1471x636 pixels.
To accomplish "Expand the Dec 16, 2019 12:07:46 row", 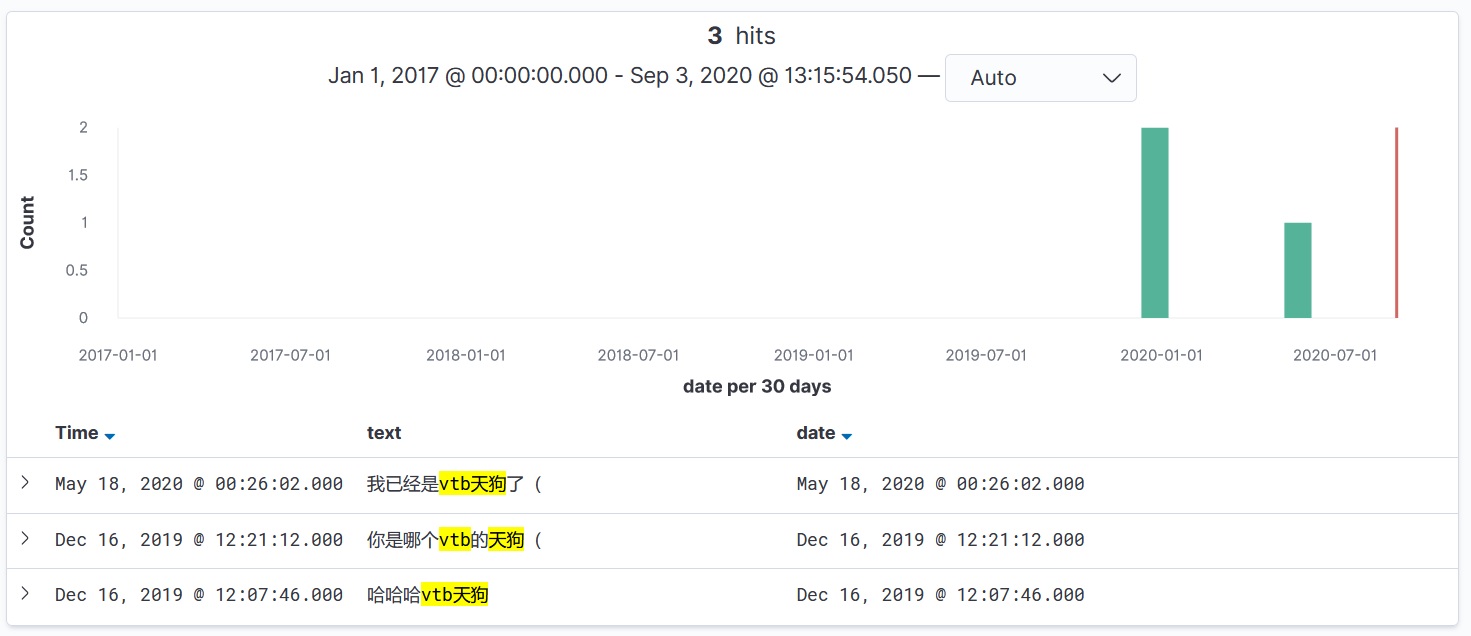I will (25, 594).
